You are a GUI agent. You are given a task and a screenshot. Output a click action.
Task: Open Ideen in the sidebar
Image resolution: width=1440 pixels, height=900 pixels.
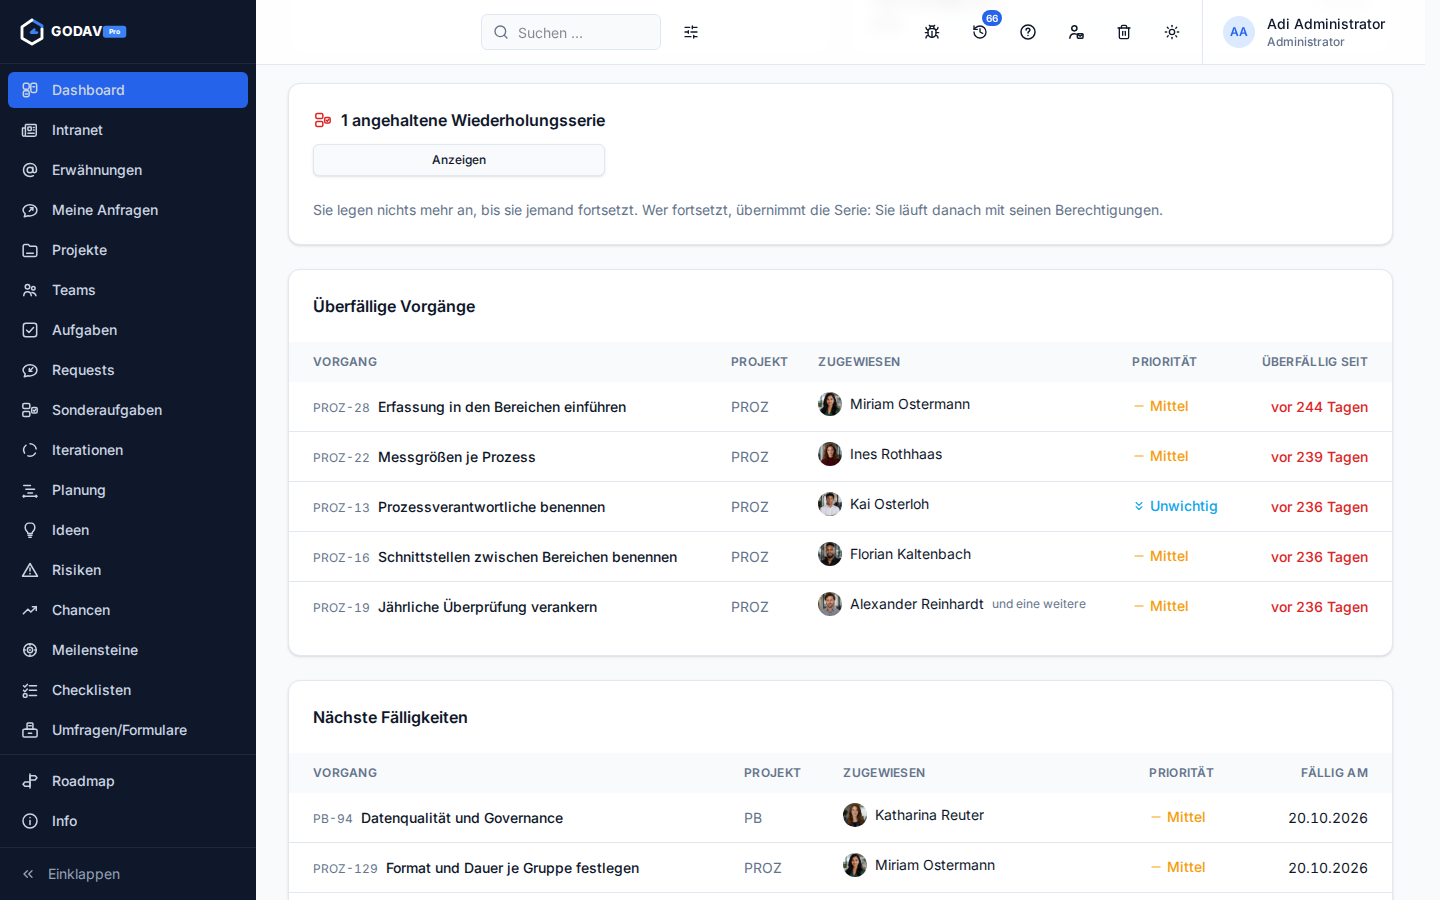(x=128, y=530)
